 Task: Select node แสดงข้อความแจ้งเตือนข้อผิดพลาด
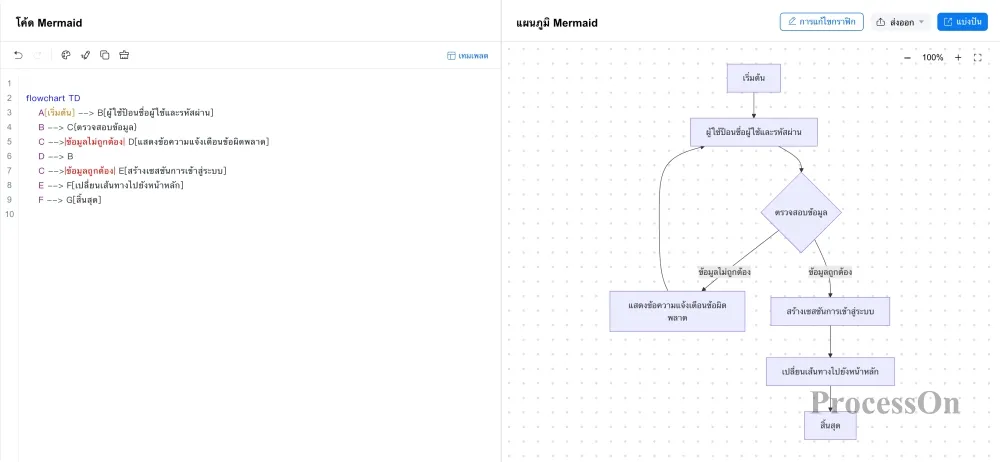tap(677, 311)
